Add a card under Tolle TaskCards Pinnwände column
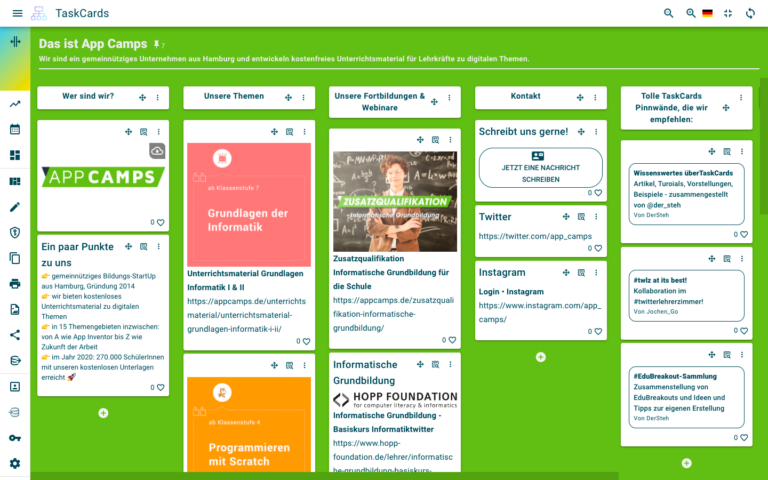768x480 pixels. (687, 463)
